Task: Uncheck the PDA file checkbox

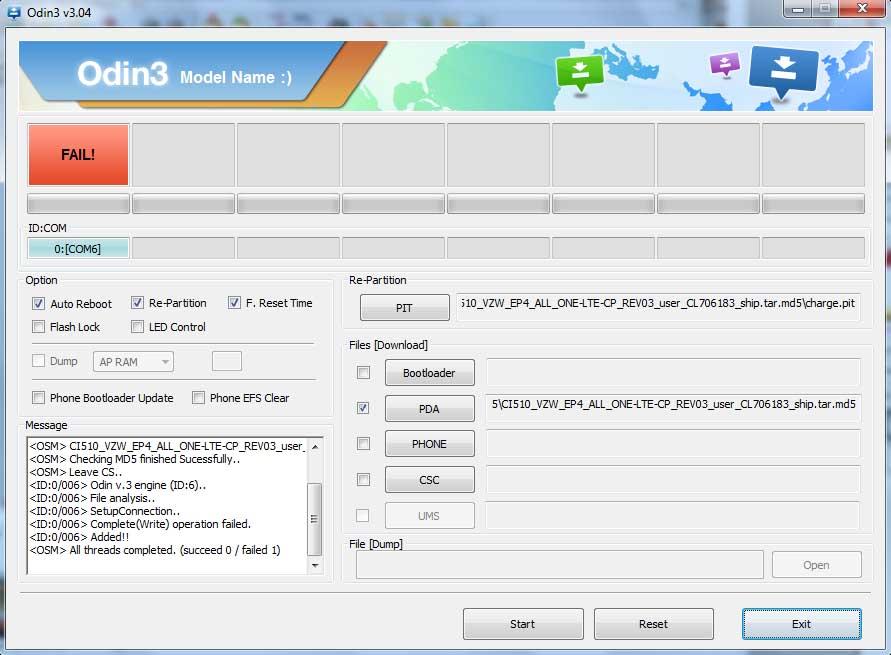Action: tap(363, 408)
